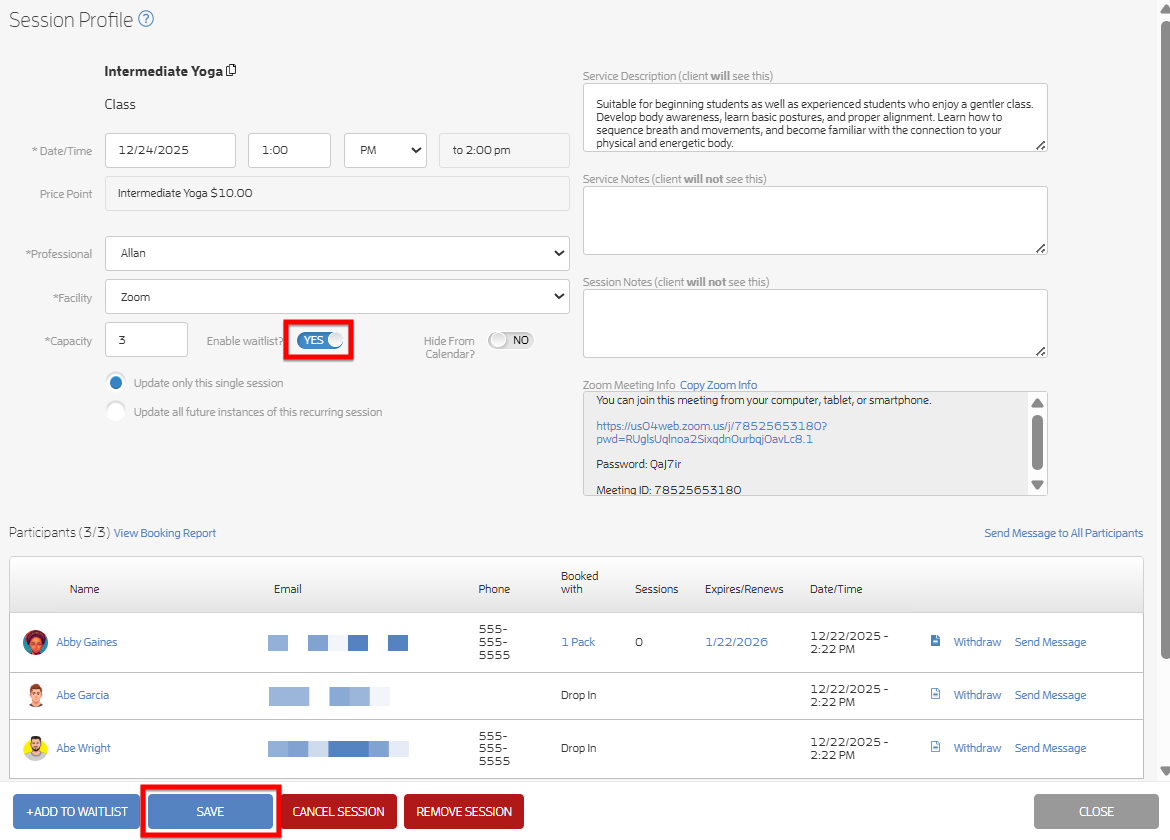This screenshot has width=1170, height=840.
Task: Click the Close button
Action: coord(1096,812)
